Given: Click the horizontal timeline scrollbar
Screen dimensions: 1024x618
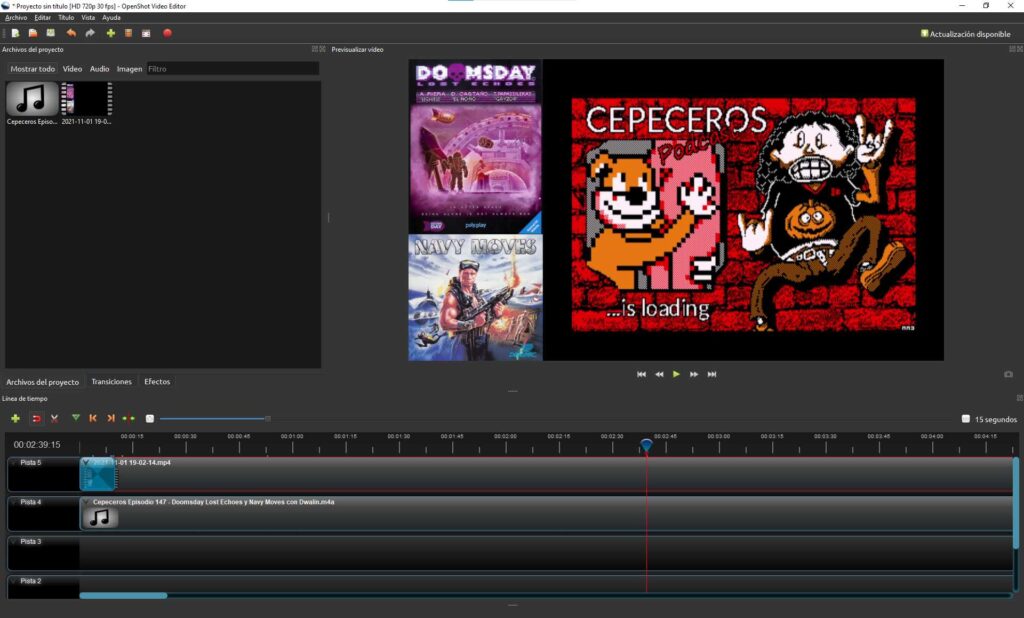Looking at the screenshot, I should click(123, 595).
